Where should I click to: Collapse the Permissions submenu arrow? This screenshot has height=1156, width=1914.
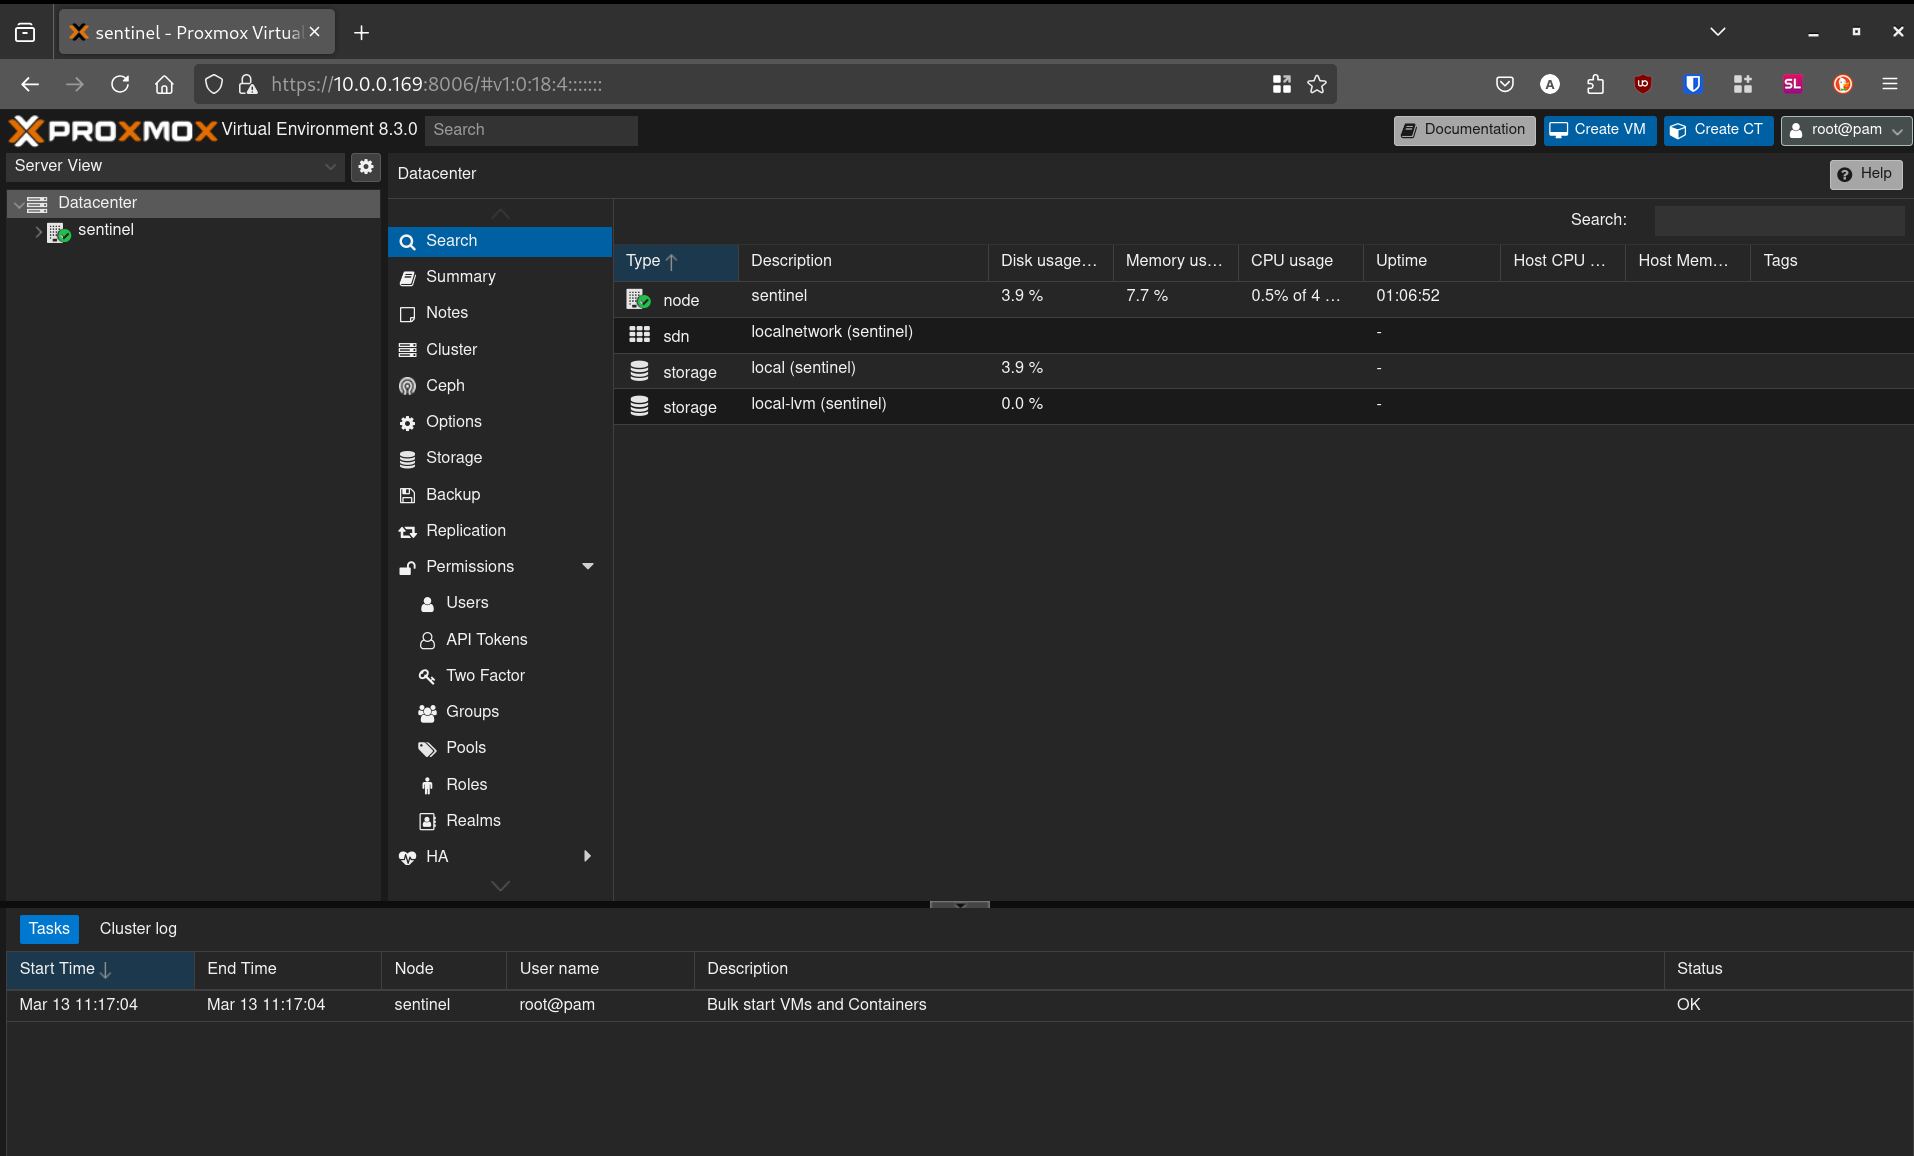(588, 566)
